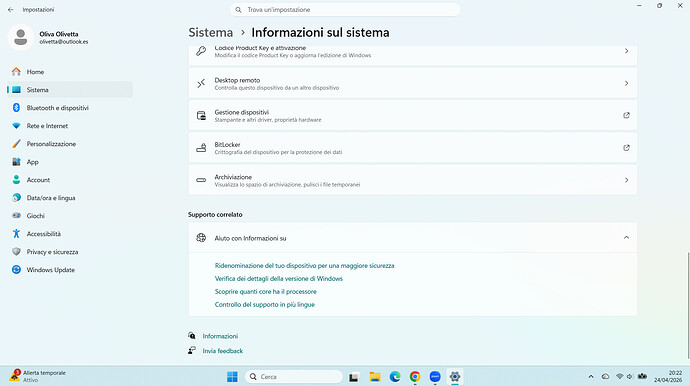Open Rete e Internet settings

tap(70, 126)
